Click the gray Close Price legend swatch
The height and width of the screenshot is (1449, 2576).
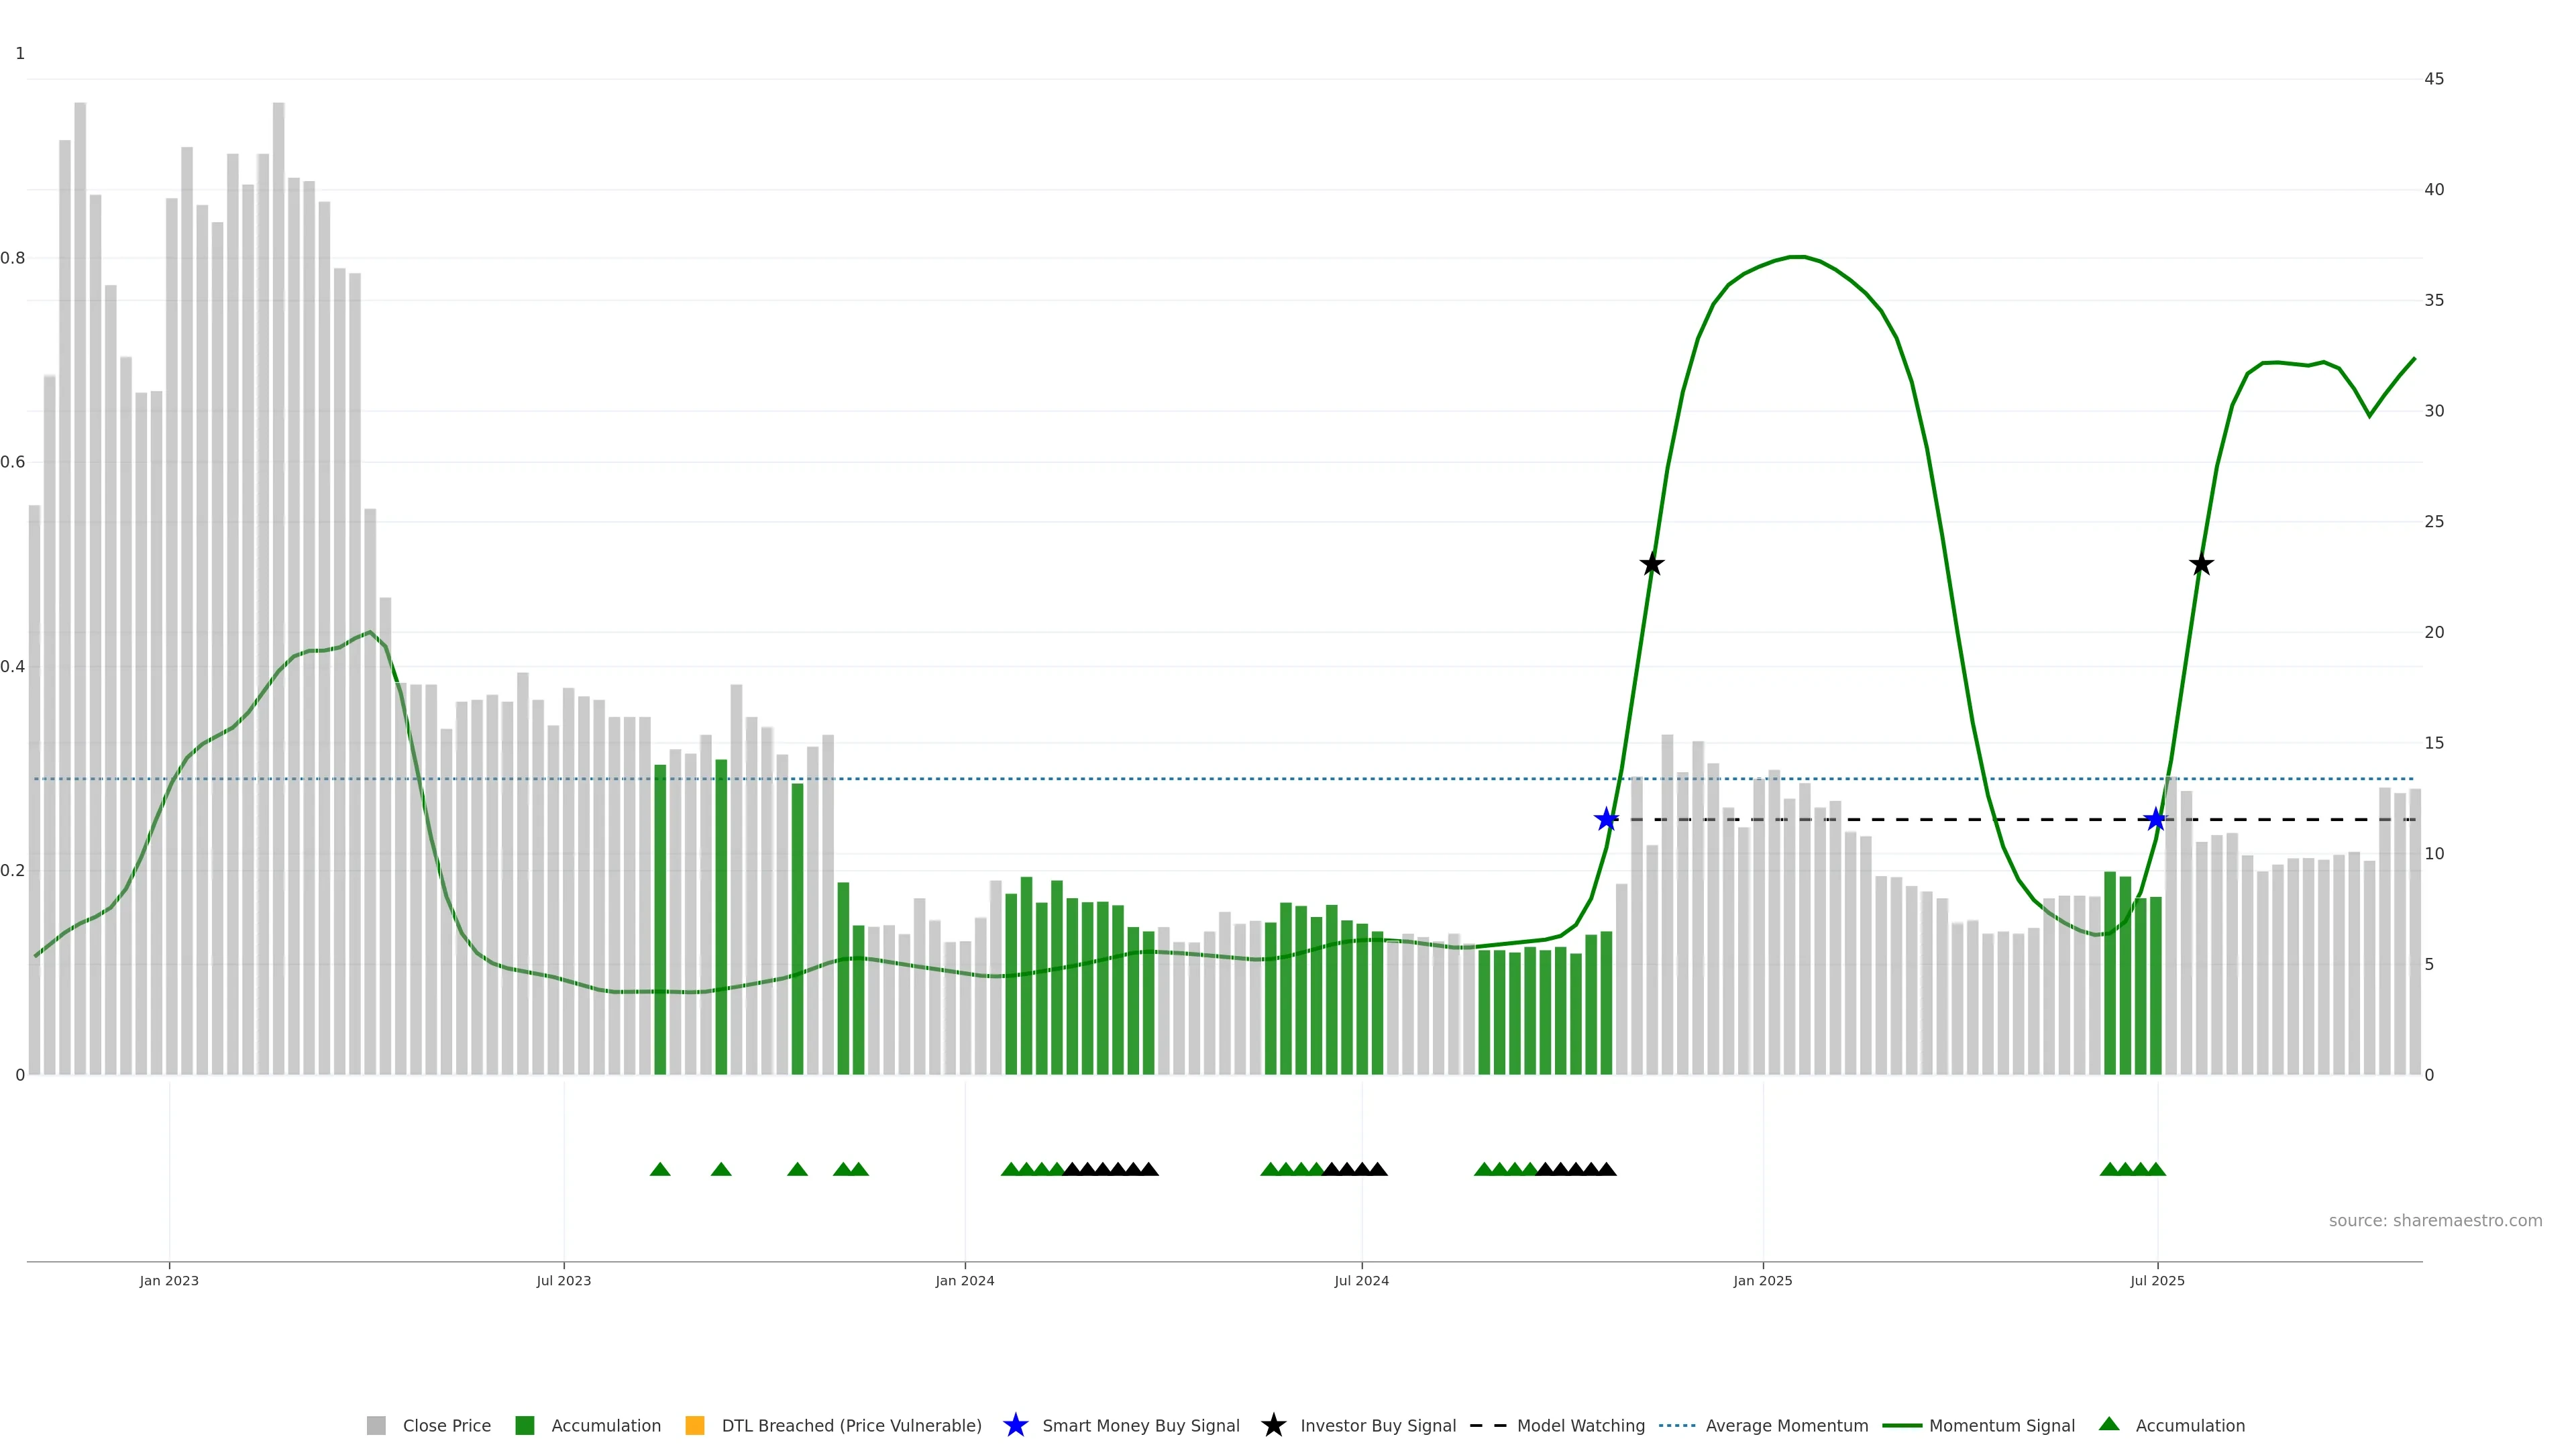point(376,1426)
